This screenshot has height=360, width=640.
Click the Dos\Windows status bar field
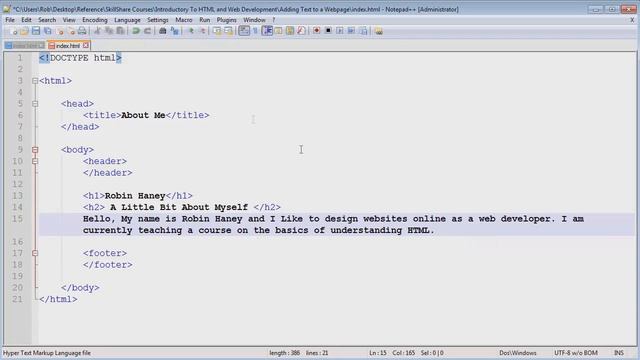pyautogui.click(x=518, y=353)
